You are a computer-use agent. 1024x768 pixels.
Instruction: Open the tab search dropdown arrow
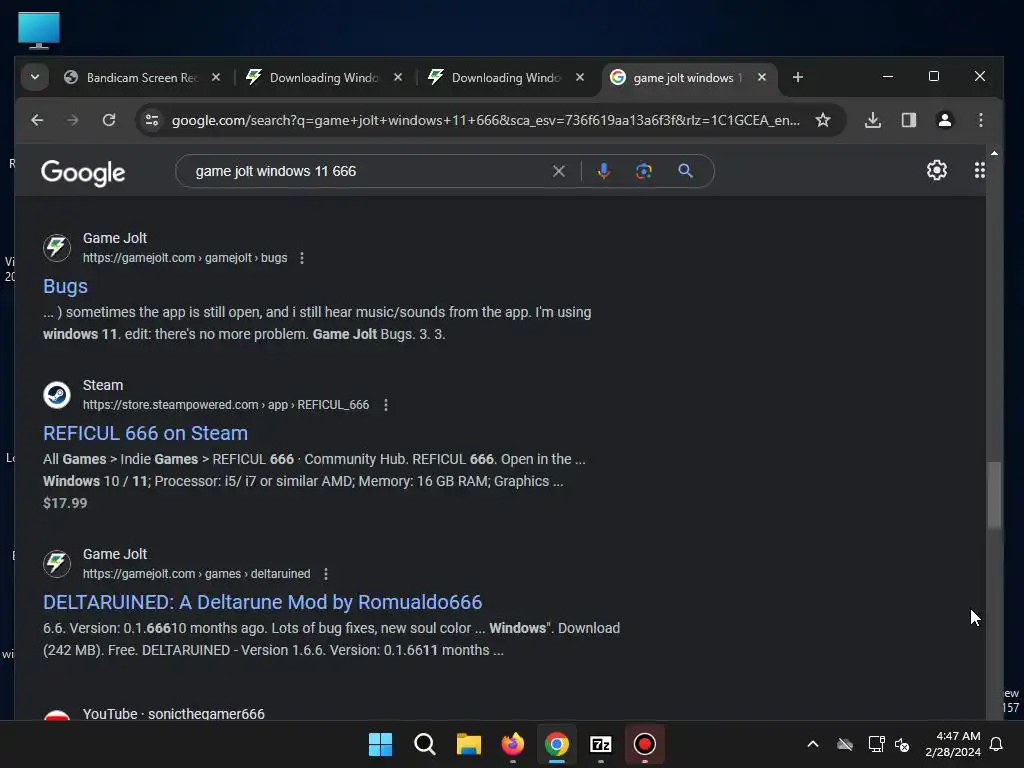click(x=35, y=78)
